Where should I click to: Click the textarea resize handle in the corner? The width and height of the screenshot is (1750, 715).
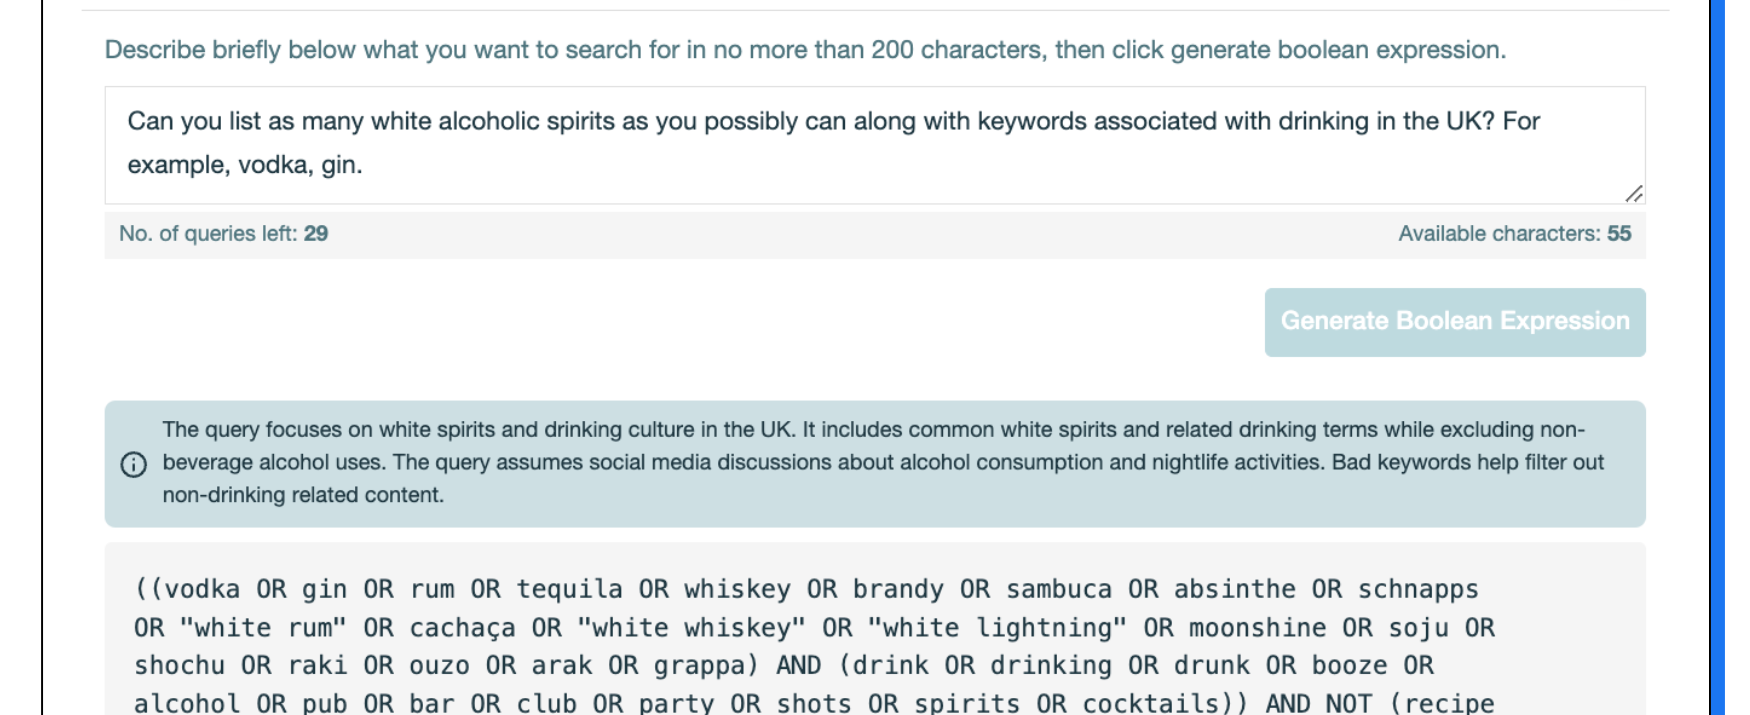pos(1633,193)
